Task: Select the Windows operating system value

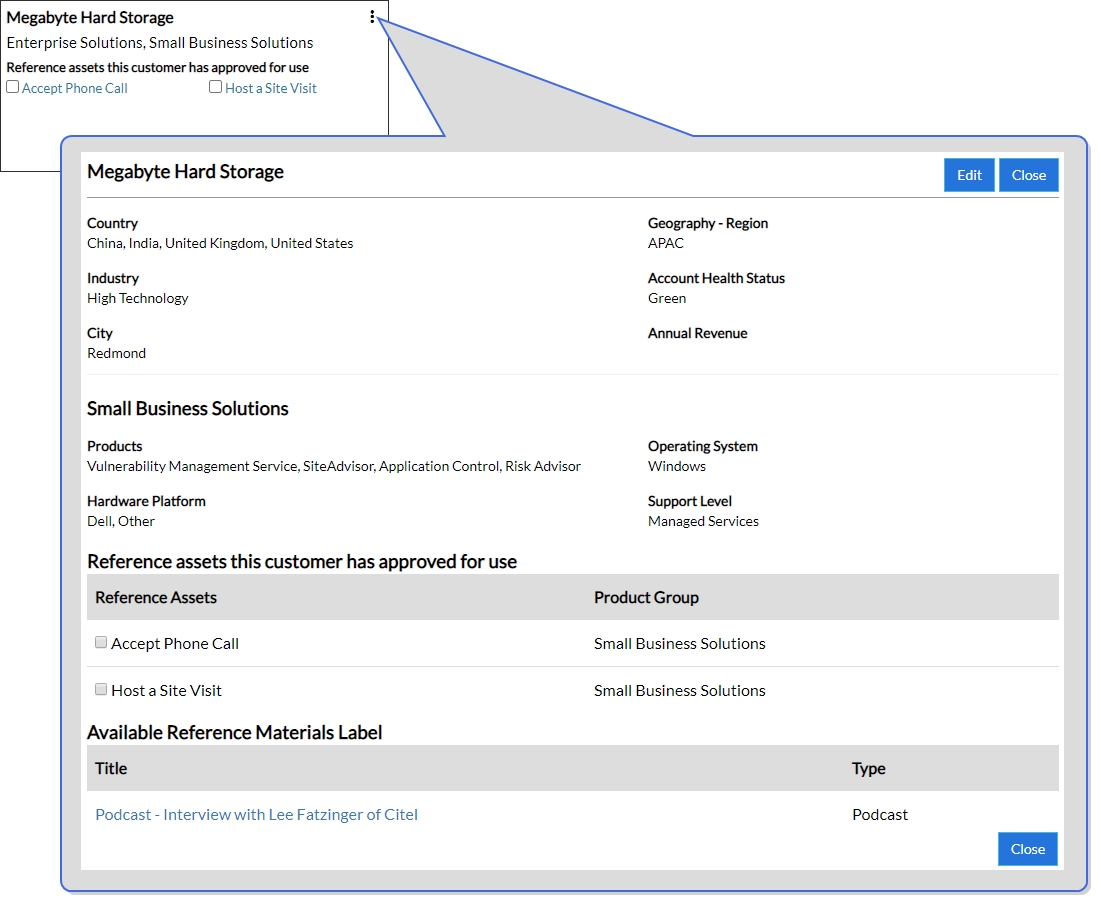Action: coord(677,466)
